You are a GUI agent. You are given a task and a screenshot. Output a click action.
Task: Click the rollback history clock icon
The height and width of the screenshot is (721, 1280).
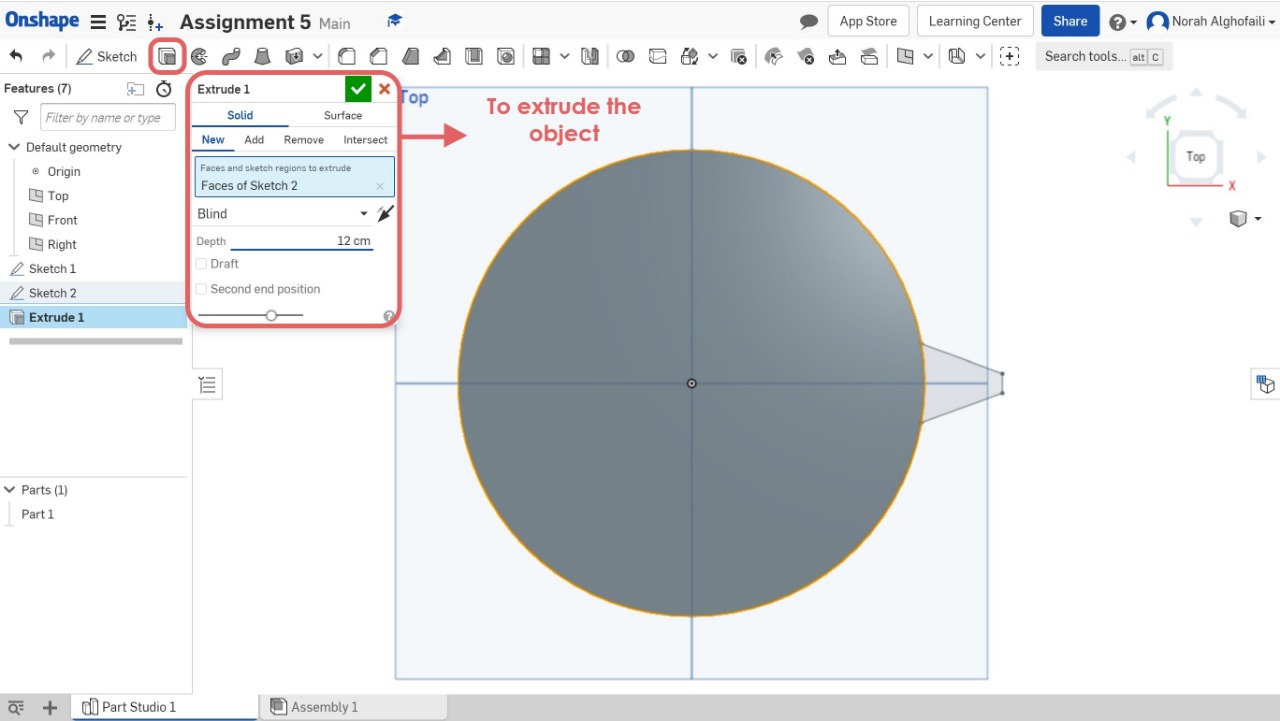(x=164, y=89)
